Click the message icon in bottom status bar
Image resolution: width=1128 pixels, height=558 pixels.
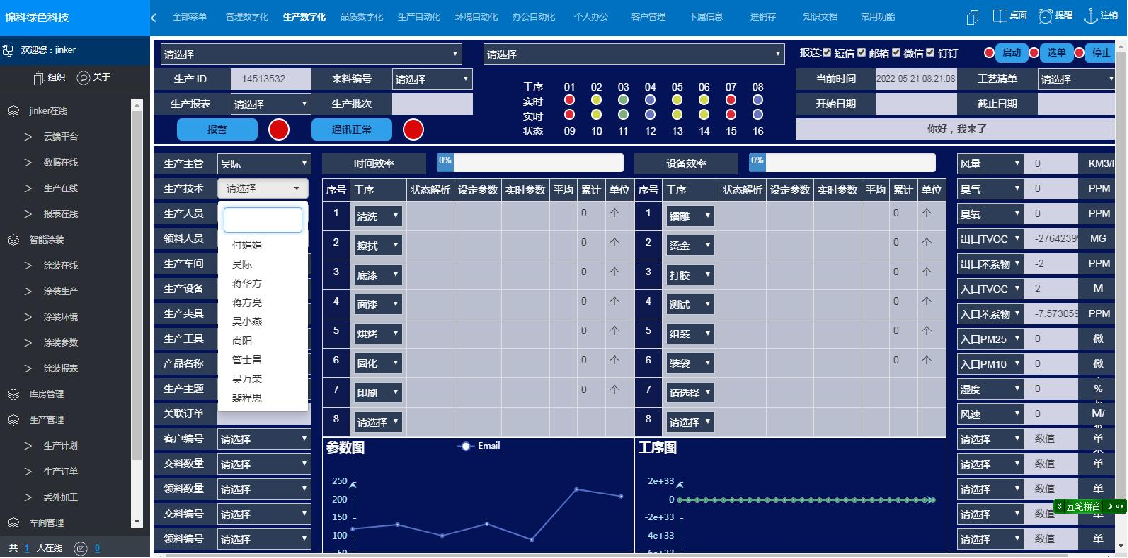tap(80, 548)
